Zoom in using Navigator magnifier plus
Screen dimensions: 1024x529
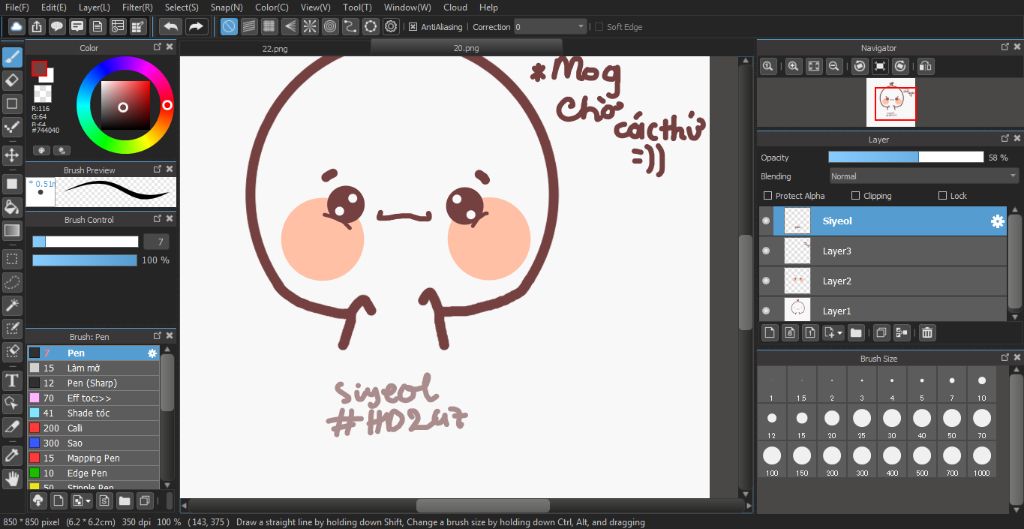click(793, 66)
